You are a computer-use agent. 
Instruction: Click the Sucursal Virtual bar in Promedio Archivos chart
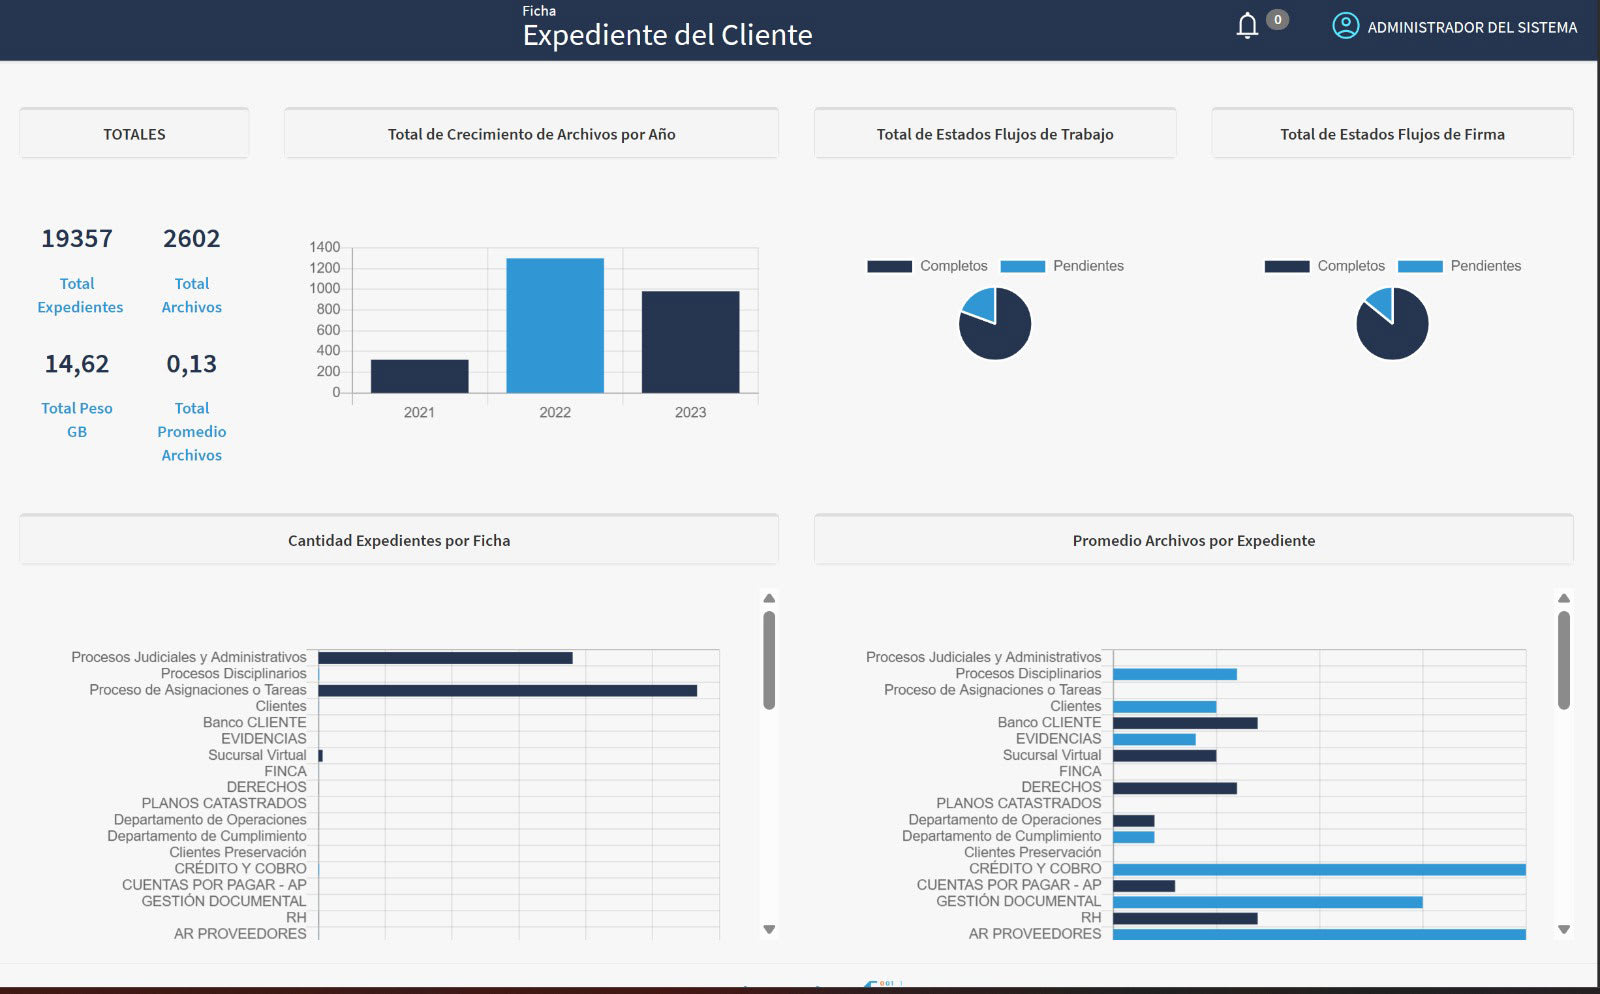1165,756
